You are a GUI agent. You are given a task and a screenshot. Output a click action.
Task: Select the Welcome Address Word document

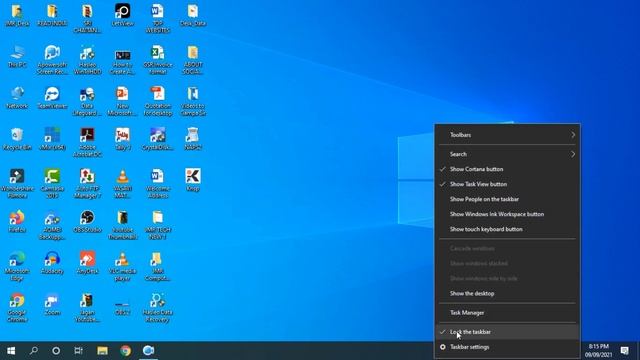[x=158, y=184]
